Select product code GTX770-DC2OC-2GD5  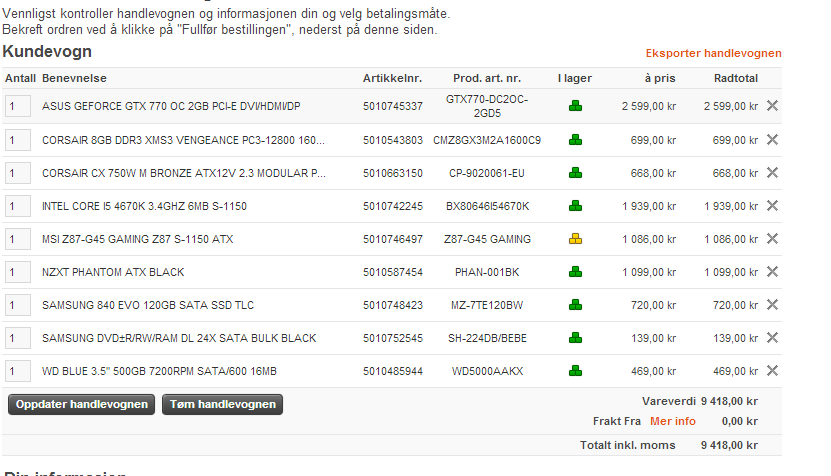pyautogui.click(x=487, y=106)
